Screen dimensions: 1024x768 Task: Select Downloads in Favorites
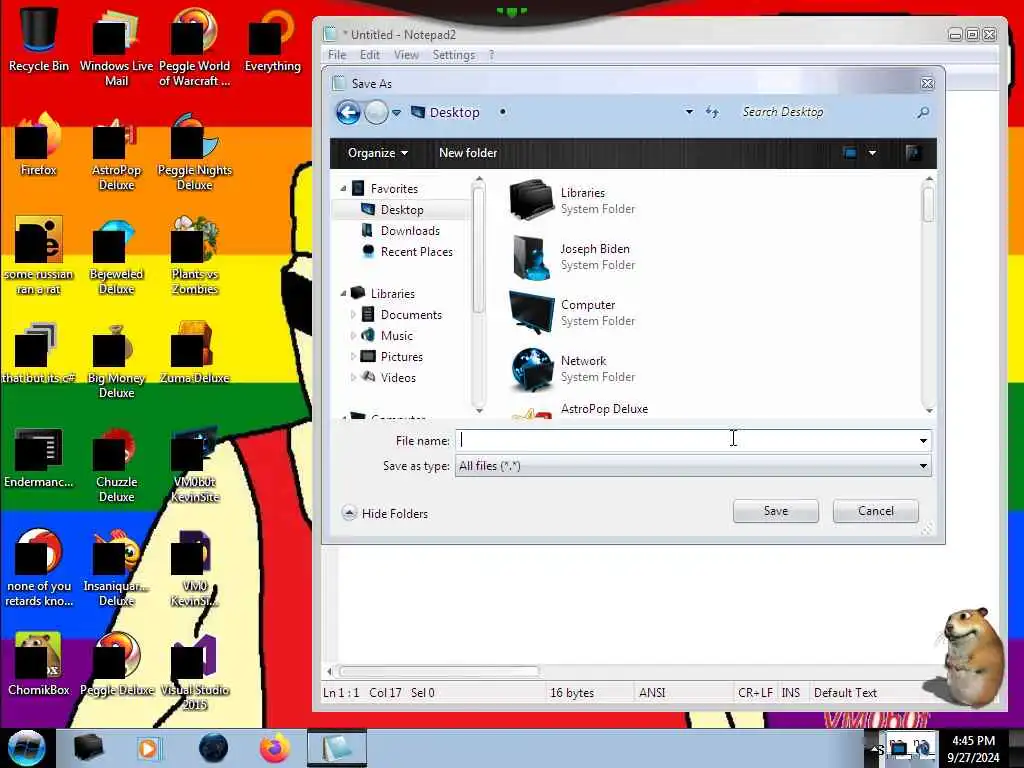click(x=409, y=231)
